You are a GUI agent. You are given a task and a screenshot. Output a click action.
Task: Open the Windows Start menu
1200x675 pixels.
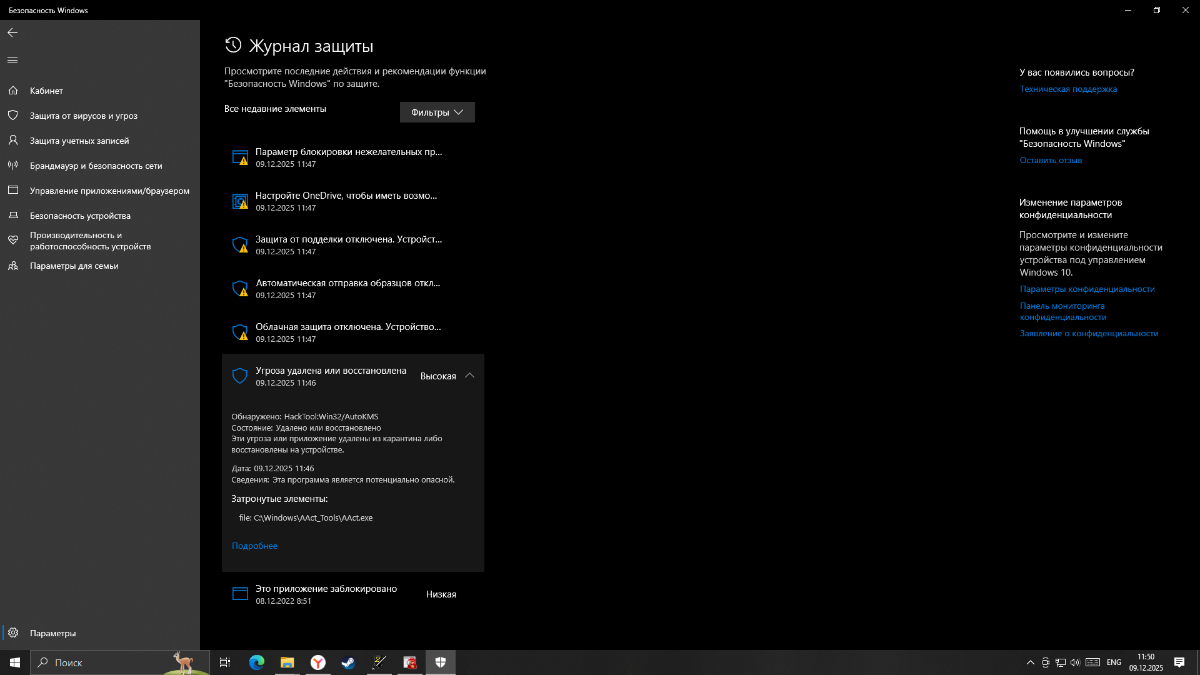click(15, 662)
